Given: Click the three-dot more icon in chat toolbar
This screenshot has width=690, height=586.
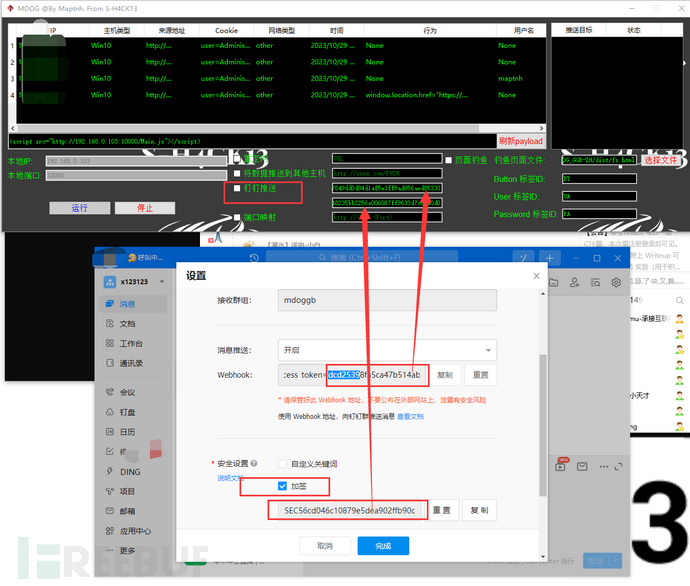Looking at the screenshot, I should 604,466.
